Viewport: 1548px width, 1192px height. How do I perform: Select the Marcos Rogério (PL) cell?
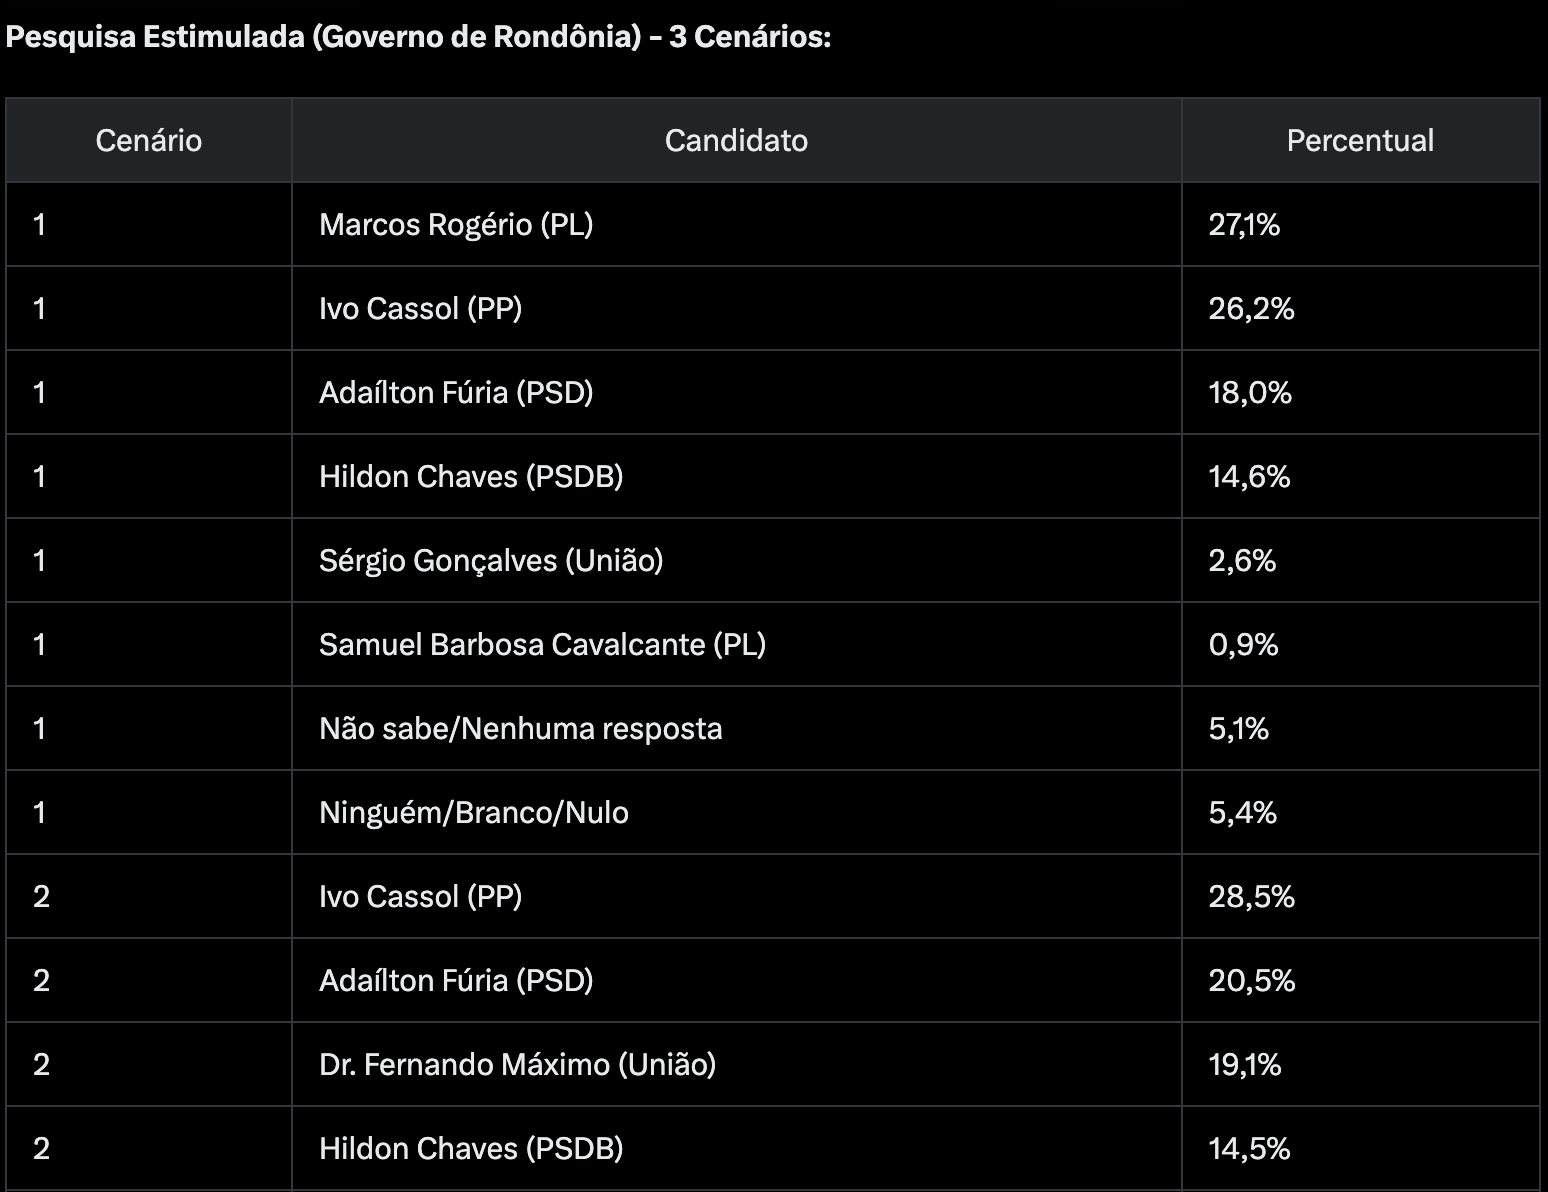456,224
